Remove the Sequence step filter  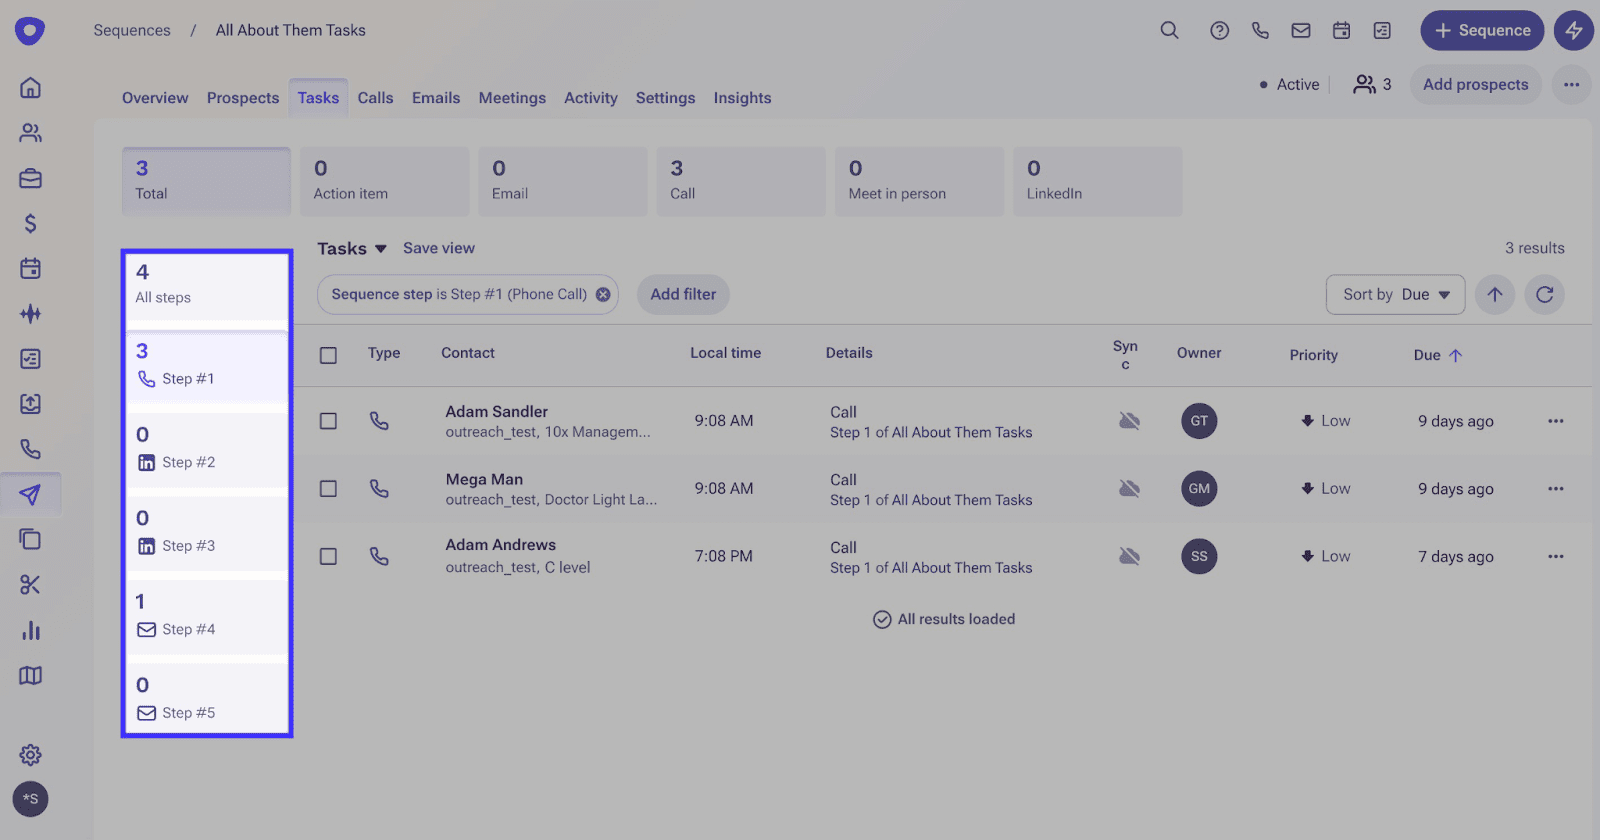click(603, 294)
